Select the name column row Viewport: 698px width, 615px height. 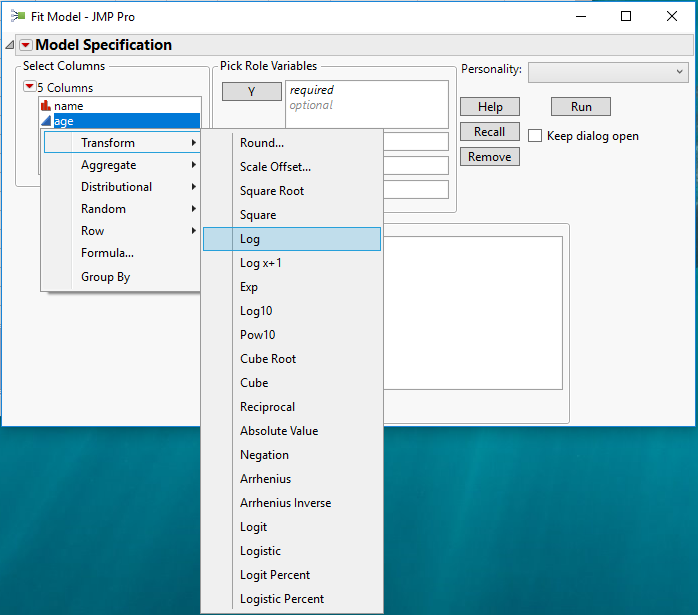[x=120, y=106]
